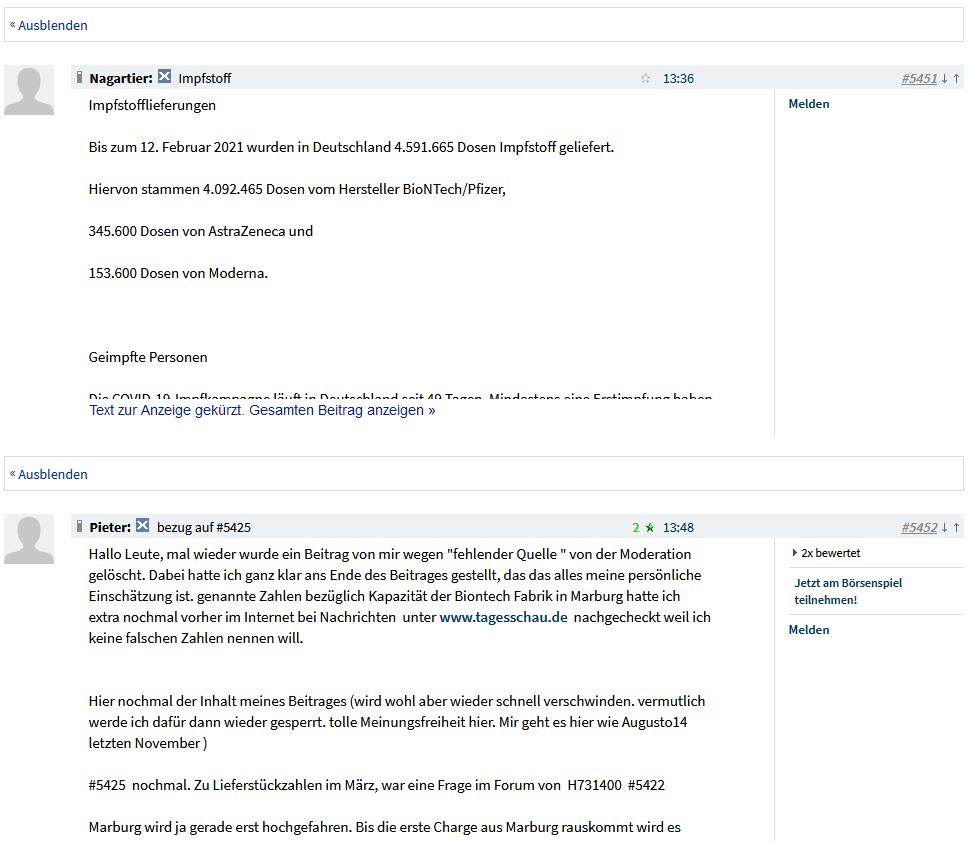Jump down arrow beside #5452
This screenshot has height=841, width=973.
pyautogui.click(x=944, y=527)
